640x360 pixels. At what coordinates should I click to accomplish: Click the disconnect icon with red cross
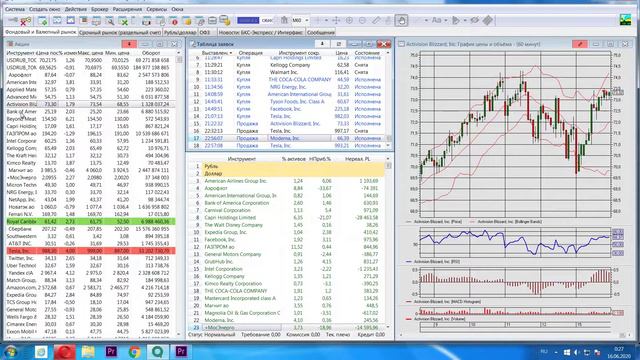[x=25, y=20]
